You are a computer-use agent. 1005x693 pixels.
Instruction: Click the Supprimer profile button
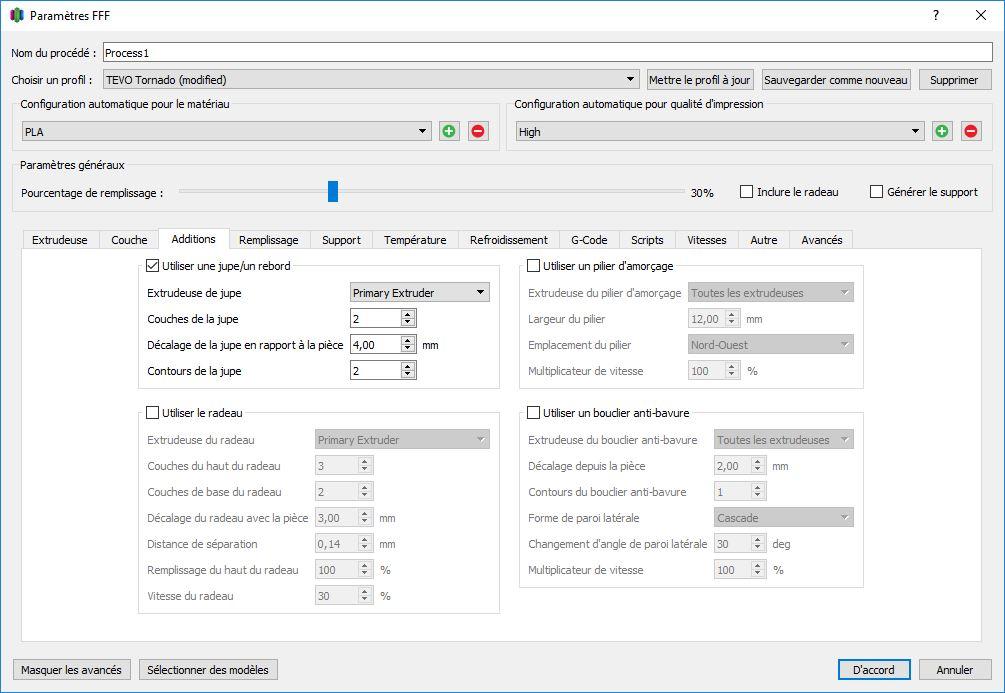pos(954,79)
